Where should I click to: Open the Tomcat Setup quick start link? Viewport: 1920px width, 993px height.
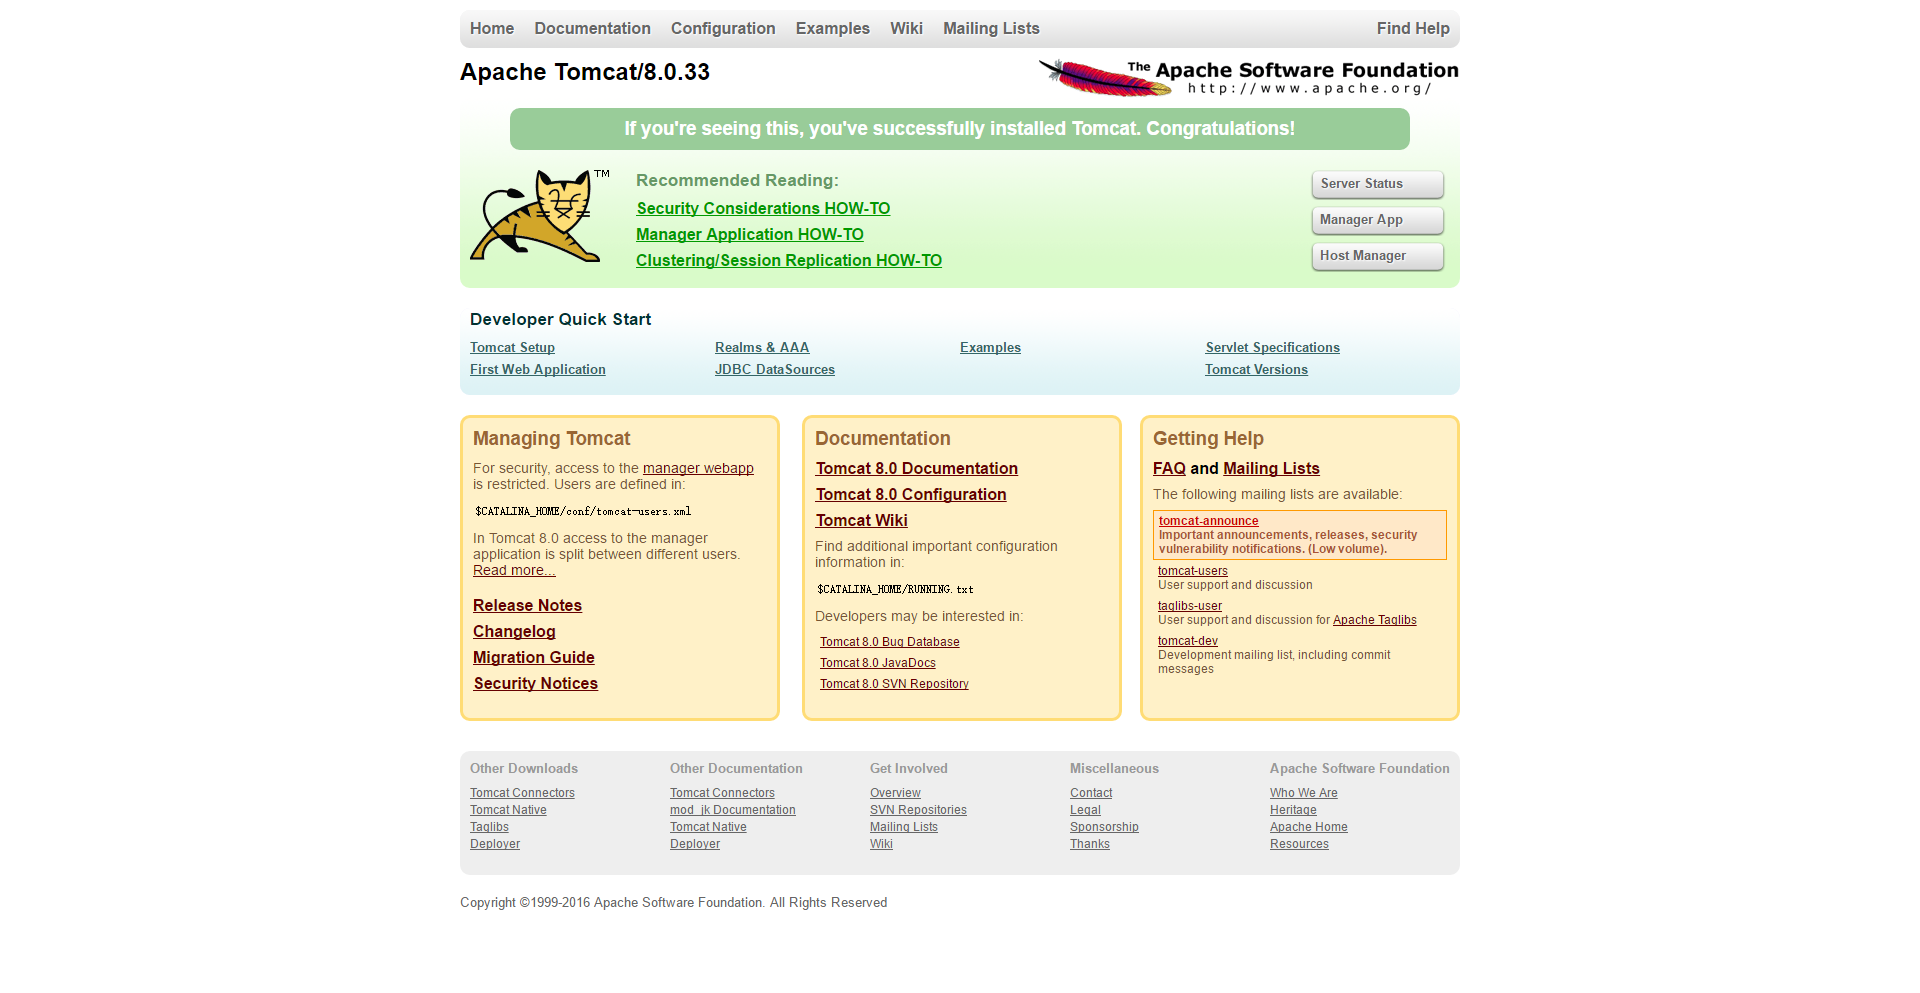pos(512,348)
